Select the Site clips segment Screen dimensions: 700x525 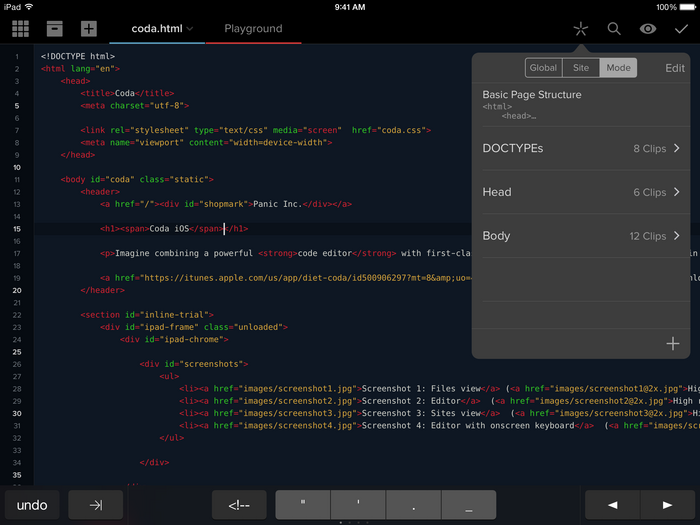pyautogui.click(x=581, y=68)
